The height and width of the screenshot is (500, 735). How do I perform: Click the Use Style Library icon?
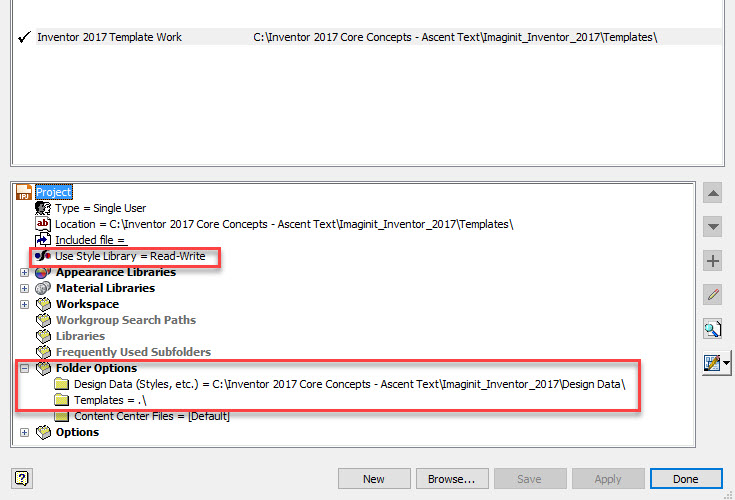point(43,256)
